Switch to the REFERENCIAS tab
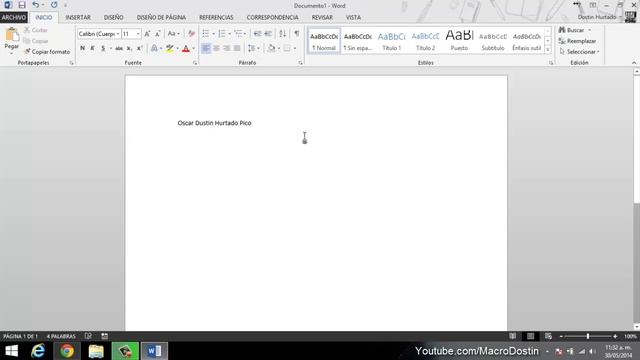This screenshot has width=640, height=360. pyautogui.click(x=216, y=18)
